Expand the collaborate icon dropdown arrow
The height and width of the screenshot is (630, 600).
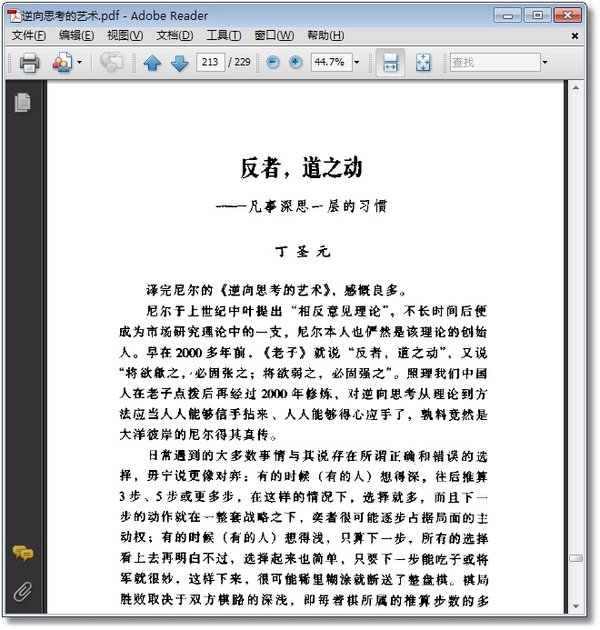(79, 62)
